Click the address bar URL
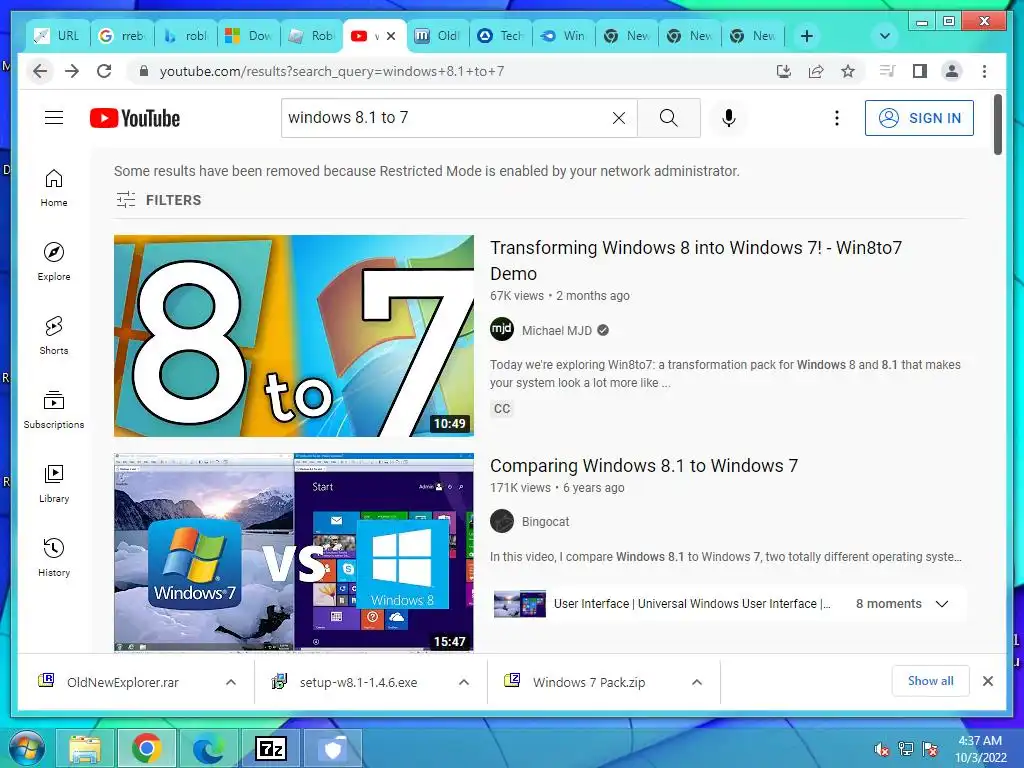This screenshot has height=768, width=1024. pos(332,71)
